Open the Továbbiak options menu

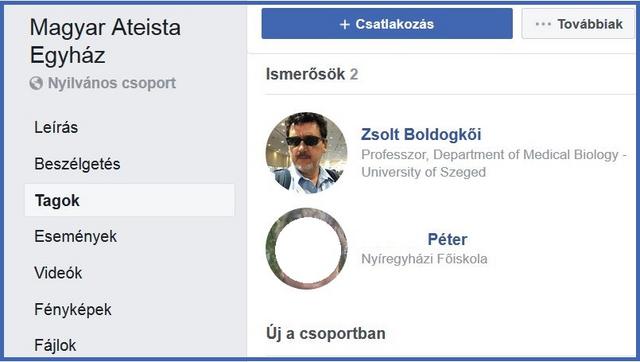[578, 24]
